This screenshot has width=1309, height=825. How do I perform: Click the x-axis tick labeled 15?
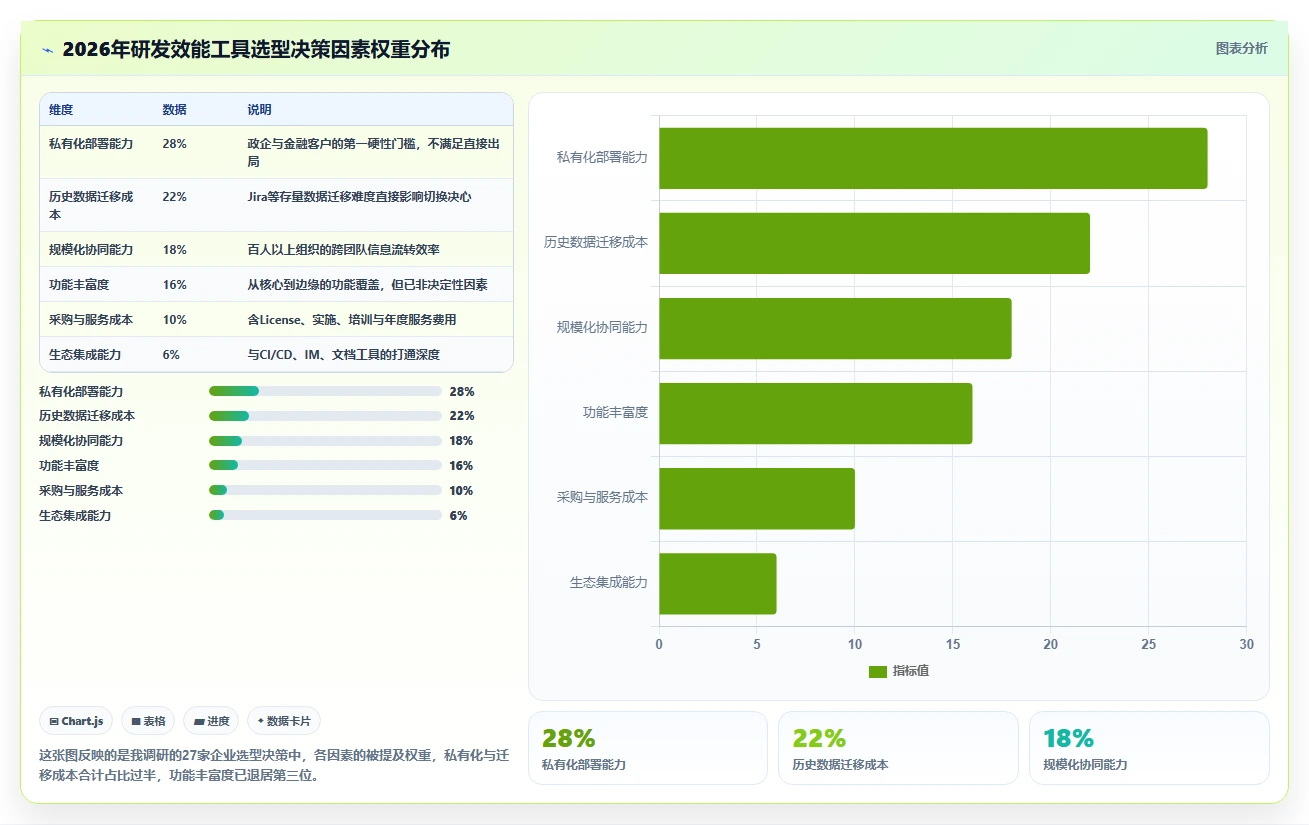[x=952, y=645]
